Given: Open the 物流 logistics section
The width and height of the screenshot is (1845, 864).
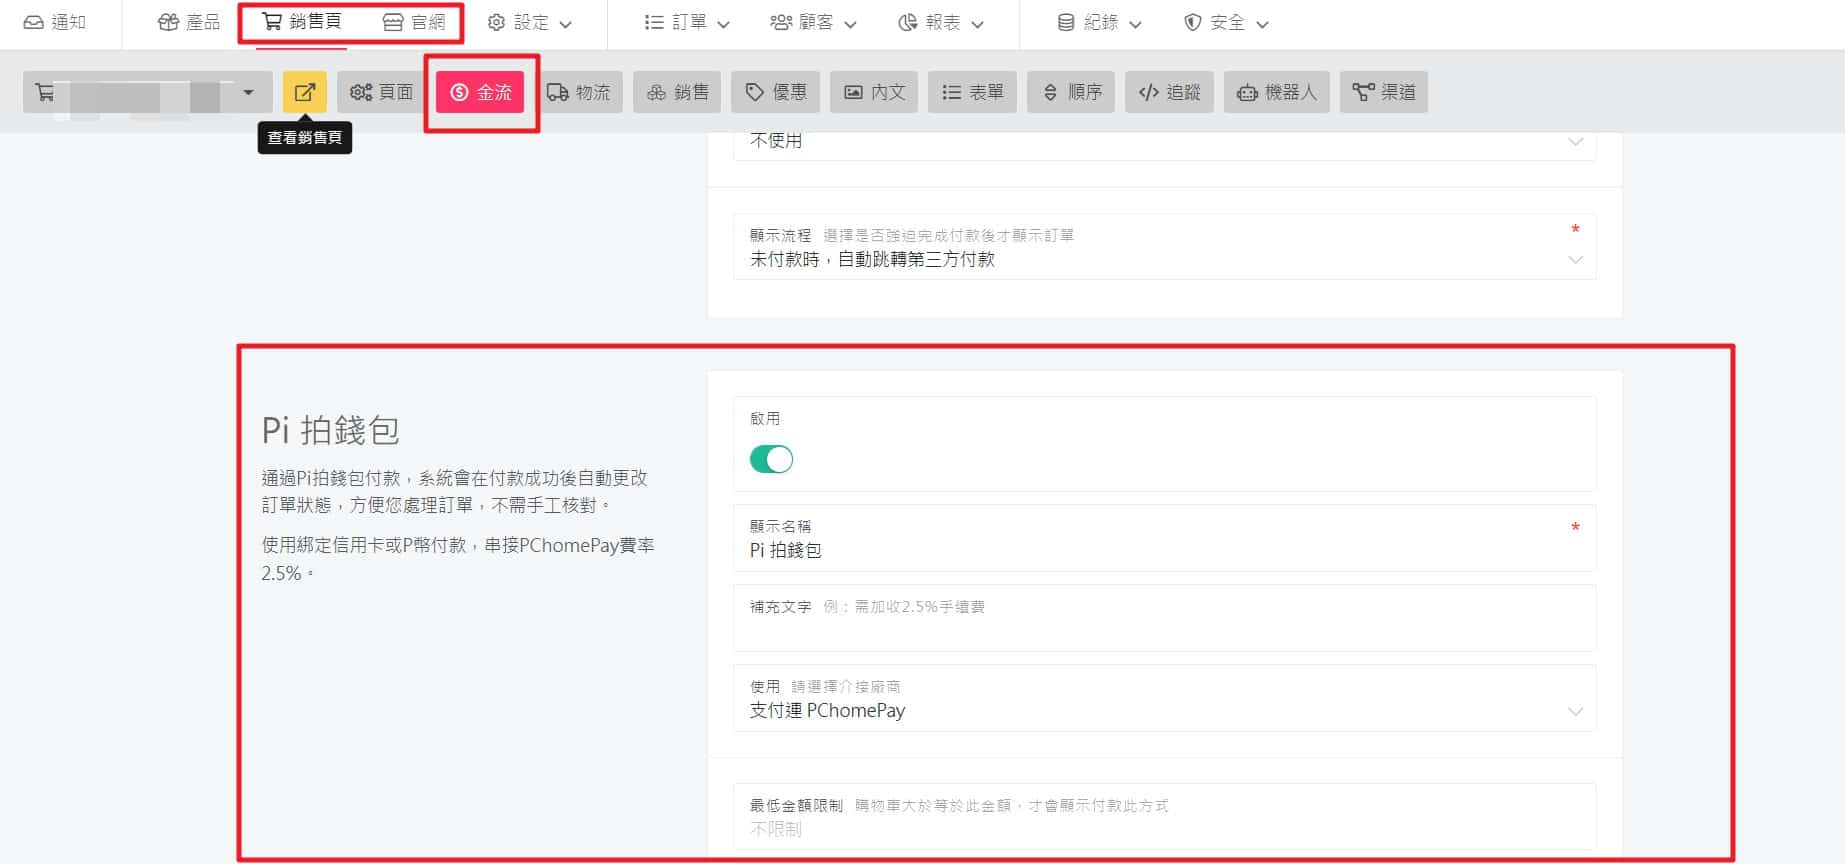Looking at the screenshot, I should [579, 92].
